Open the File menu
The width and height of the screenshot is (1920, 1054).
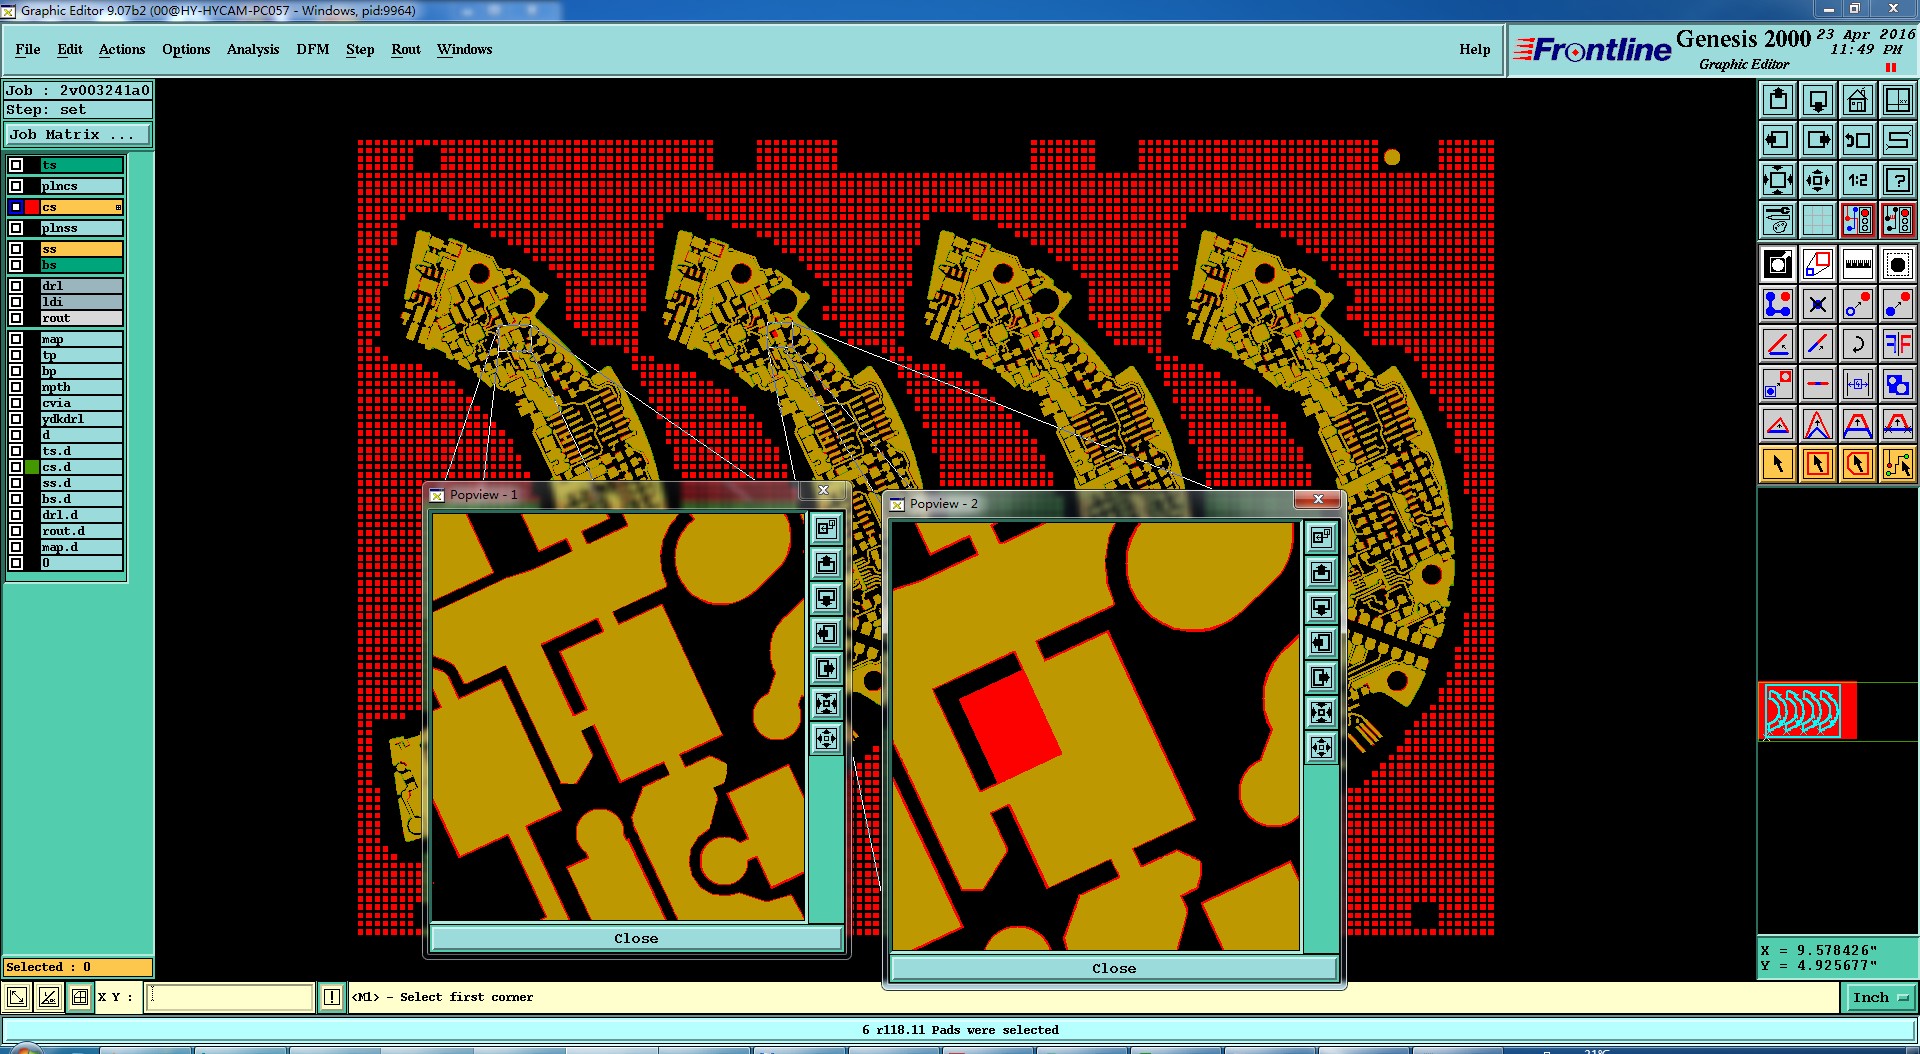coord(28,49)
